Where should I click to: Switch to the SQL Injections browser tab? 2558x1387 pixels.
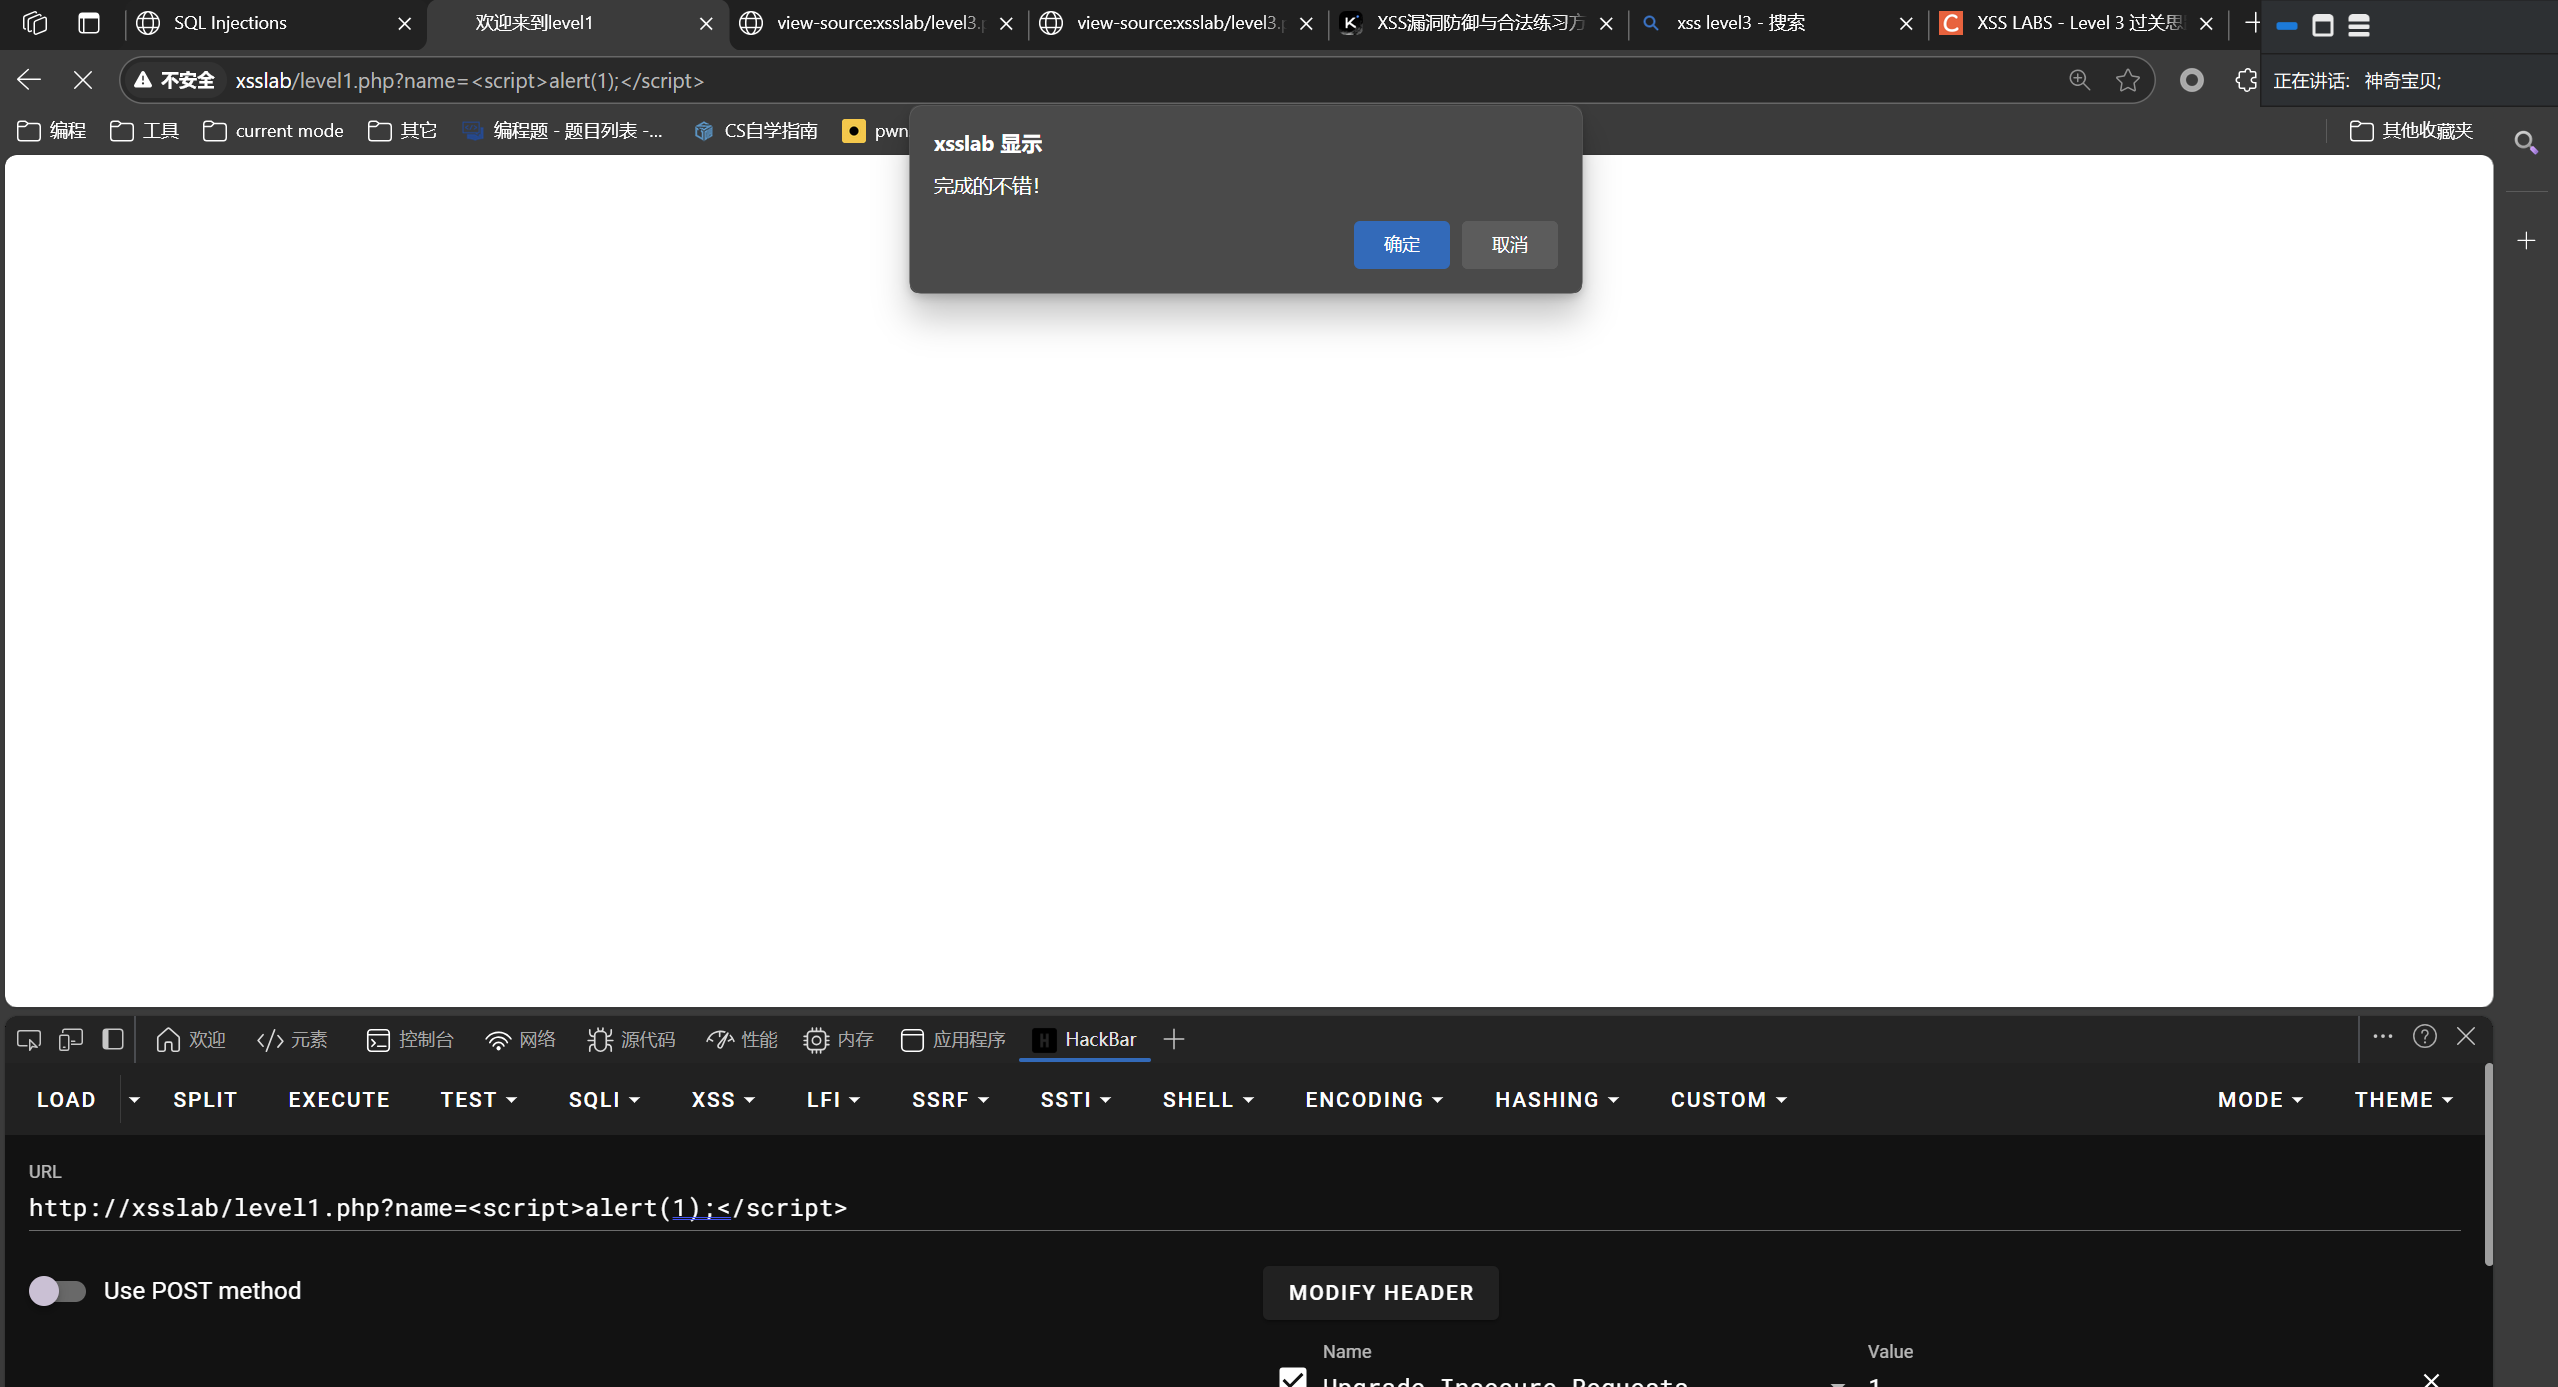[274, 23]
